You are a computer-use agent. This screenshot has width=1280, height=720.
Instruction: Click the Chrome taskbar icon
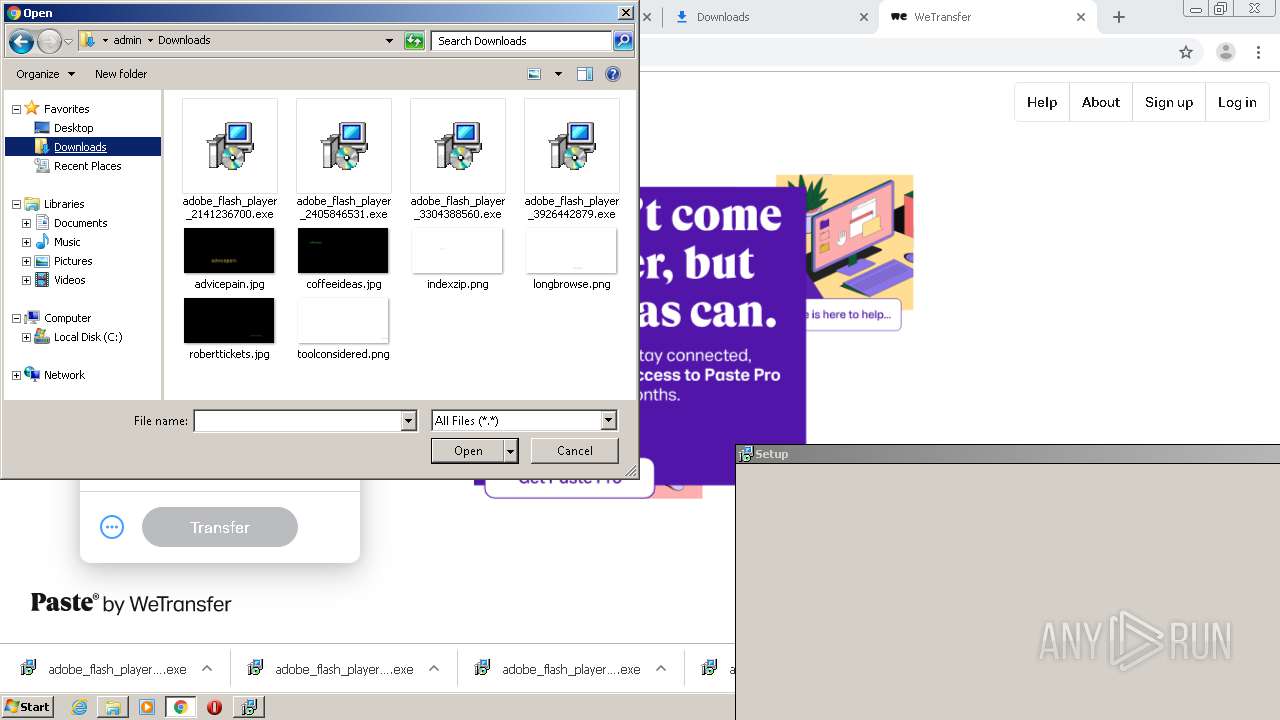point(180,707)
